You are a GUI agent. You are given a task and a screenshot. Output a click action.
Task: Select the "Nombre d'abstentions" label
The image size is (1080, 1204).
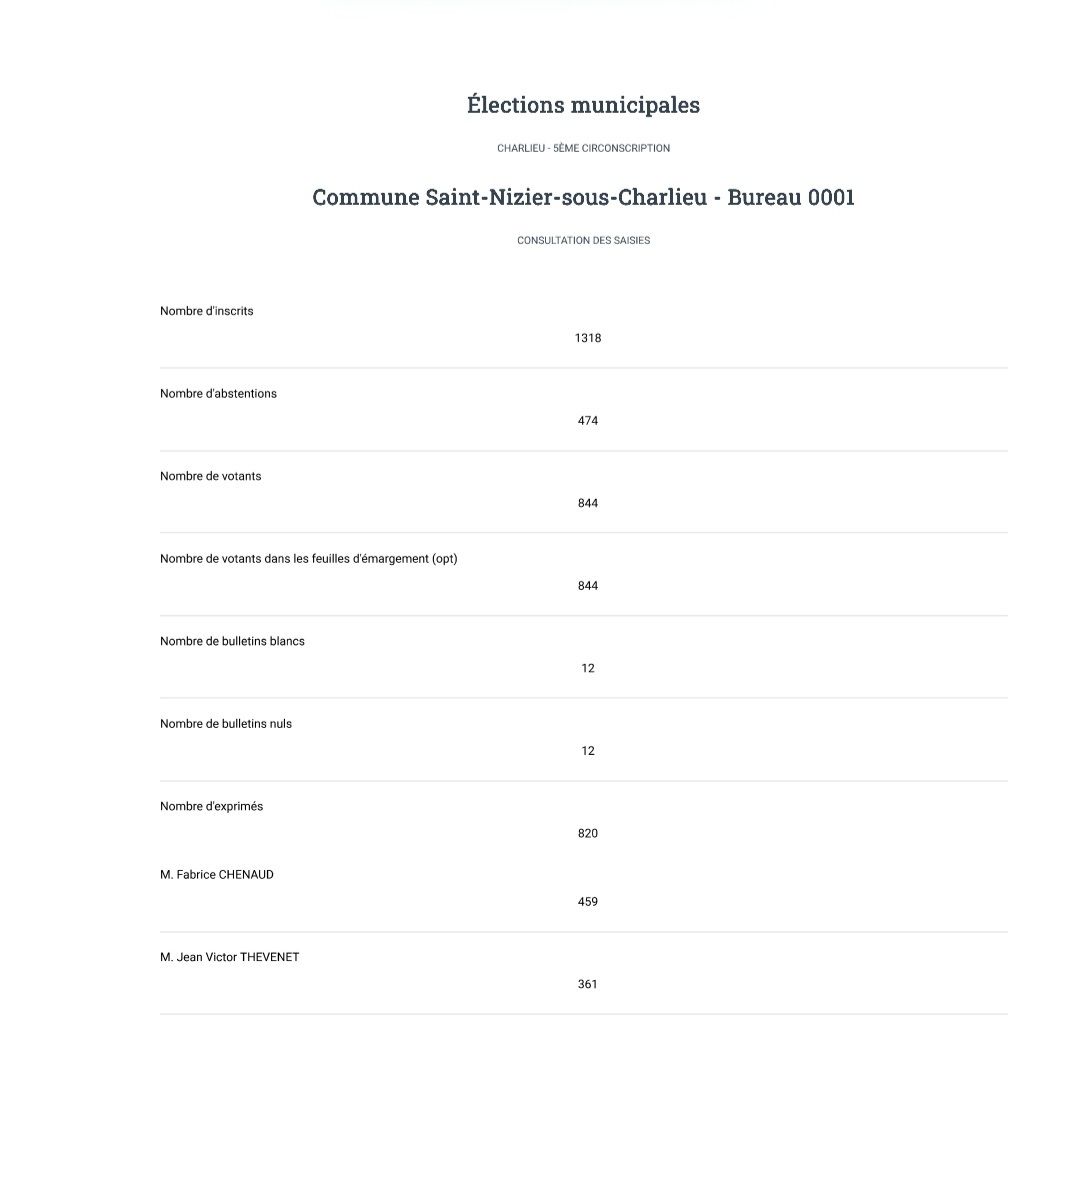218,394
